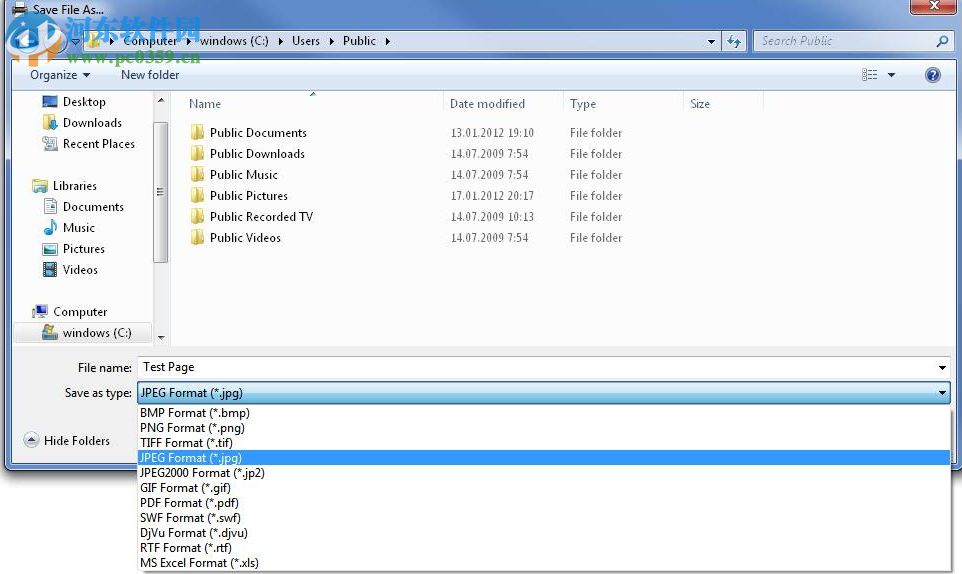Click the Public Videos folder icon

click(198, 237)
